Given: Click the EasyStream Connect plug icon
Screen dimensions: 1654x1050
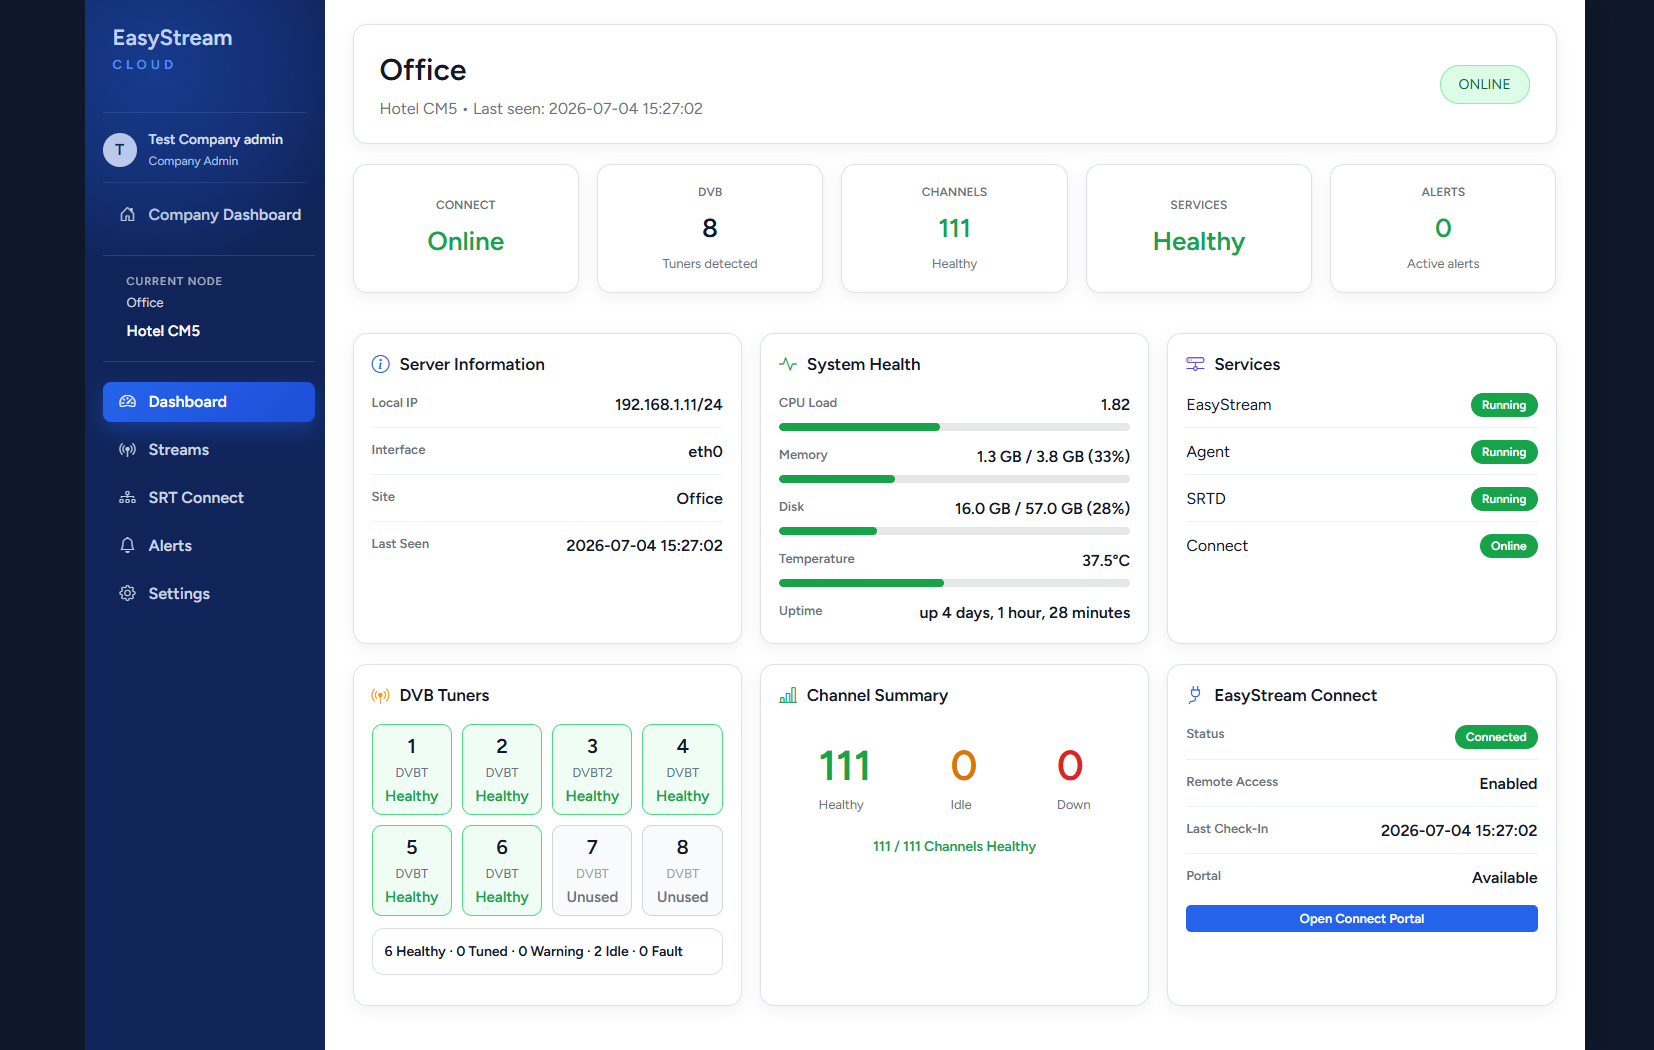Looking at the screenshot, I should (x=1195, y=694).
